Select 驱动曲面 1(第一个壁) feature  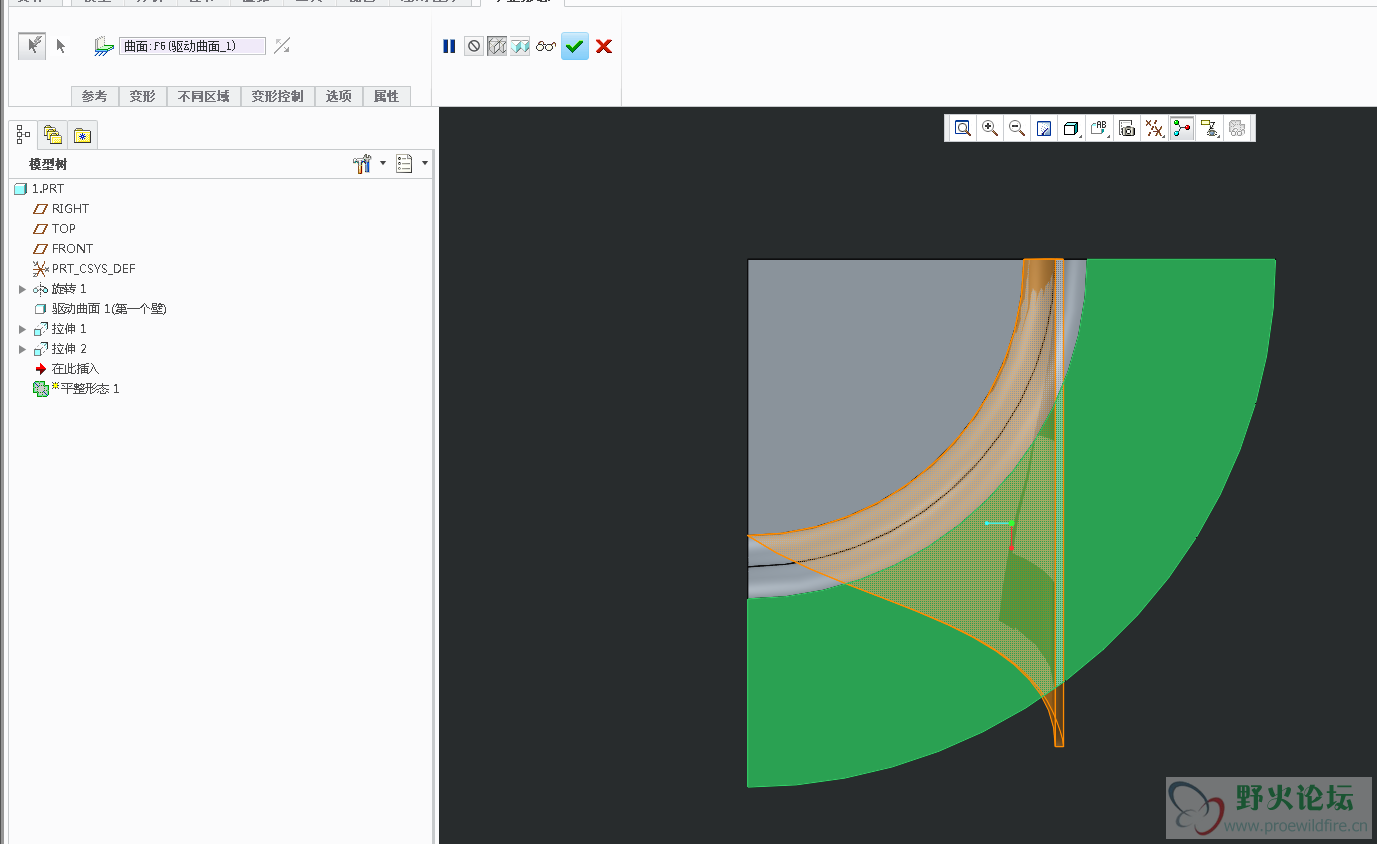(109, 309)
